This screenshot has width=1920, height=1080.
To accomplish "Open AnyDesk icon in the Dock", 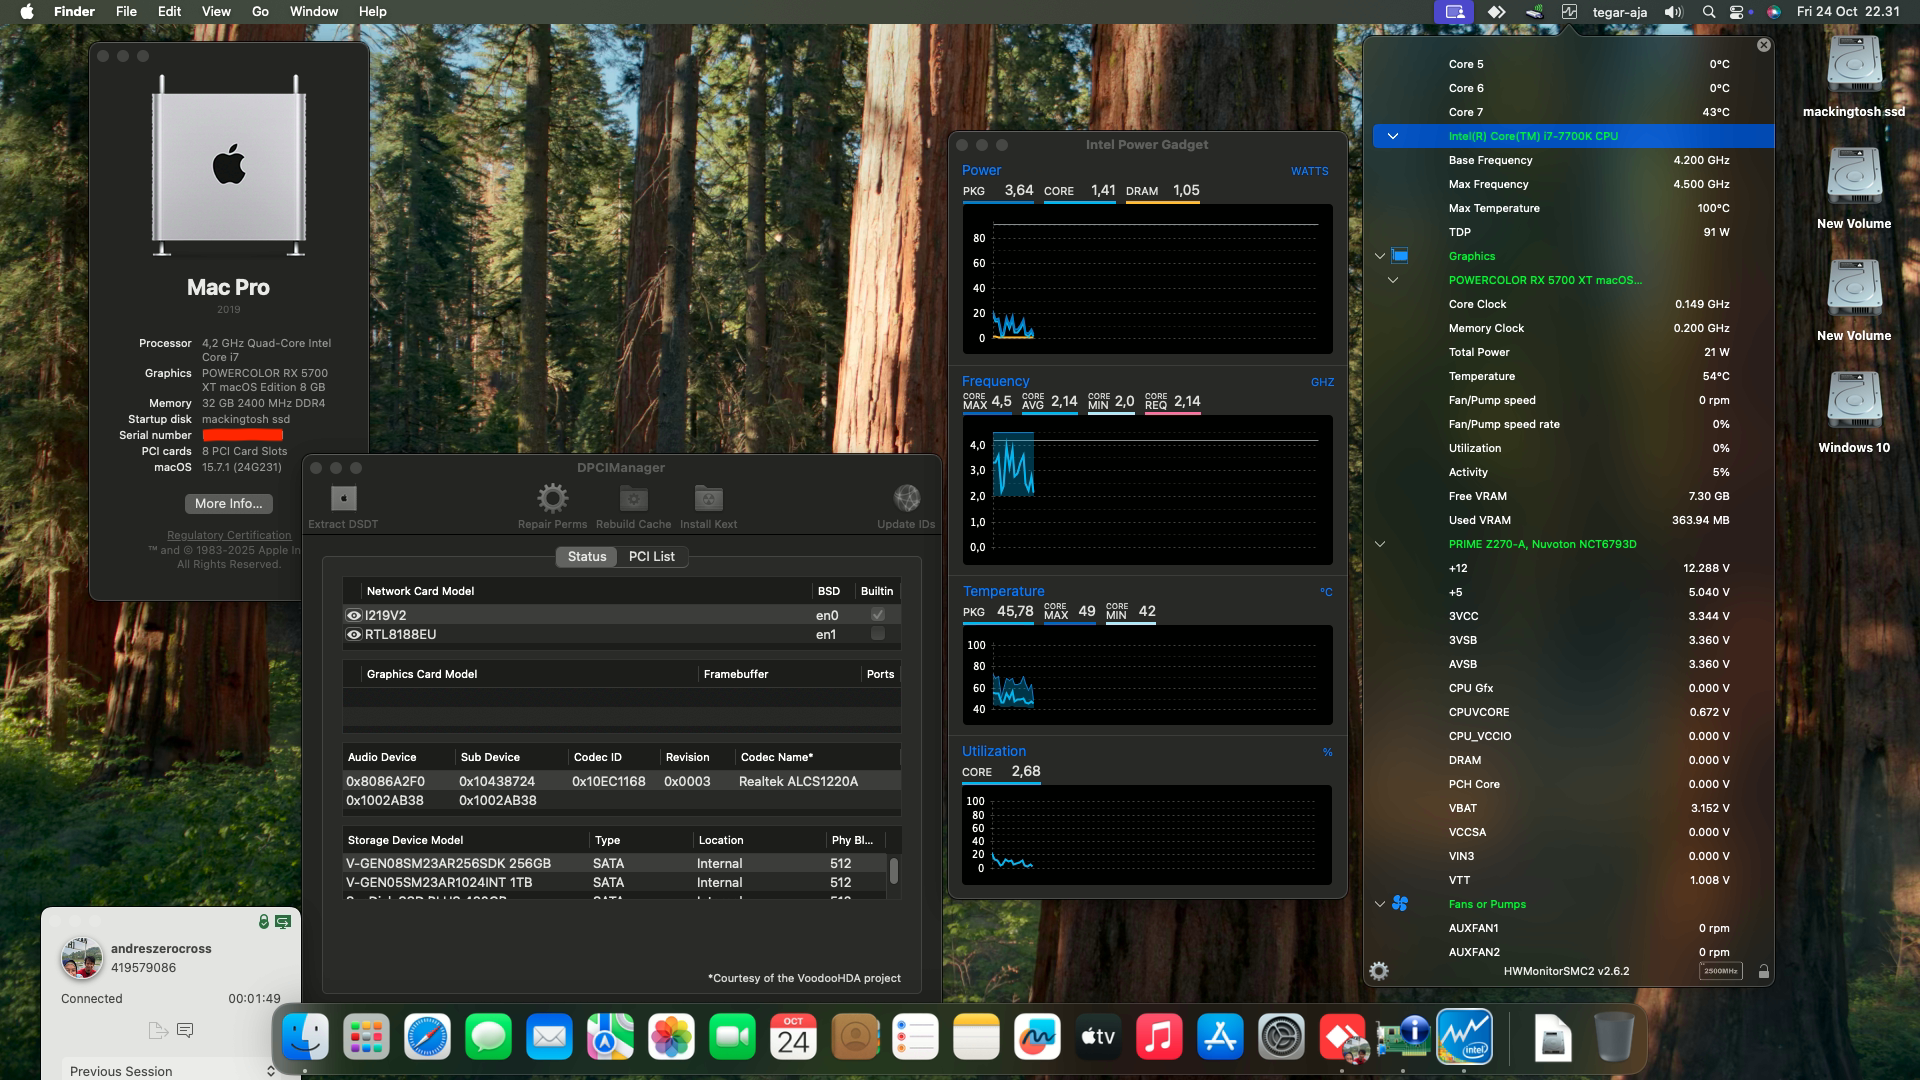I will point(1342,1037).
